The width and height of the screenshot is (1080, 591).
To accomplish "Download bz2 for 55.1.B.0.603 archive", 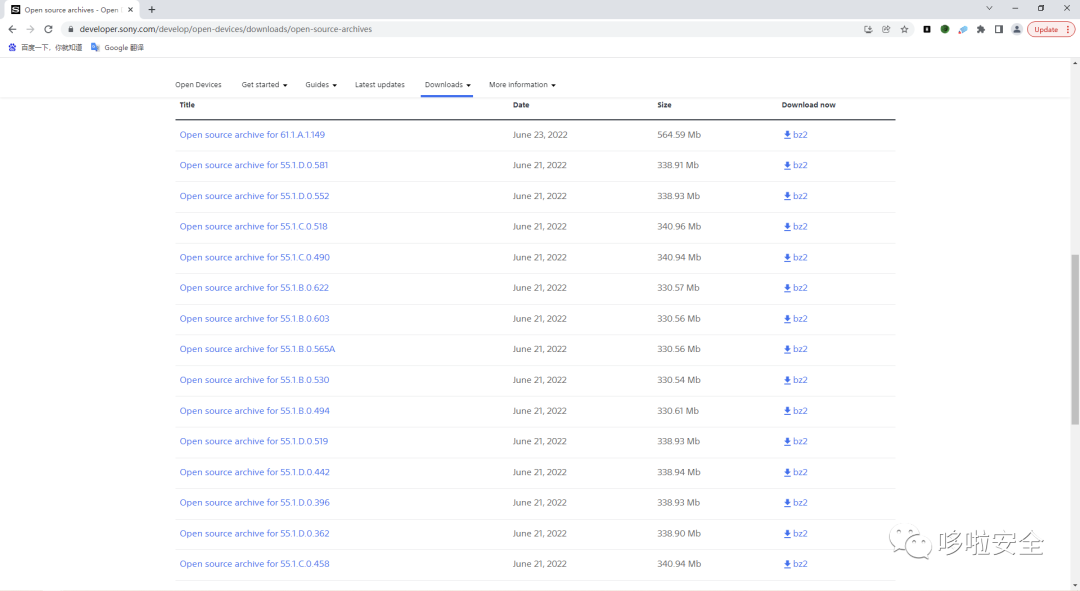I will click(x=796, y=319).
